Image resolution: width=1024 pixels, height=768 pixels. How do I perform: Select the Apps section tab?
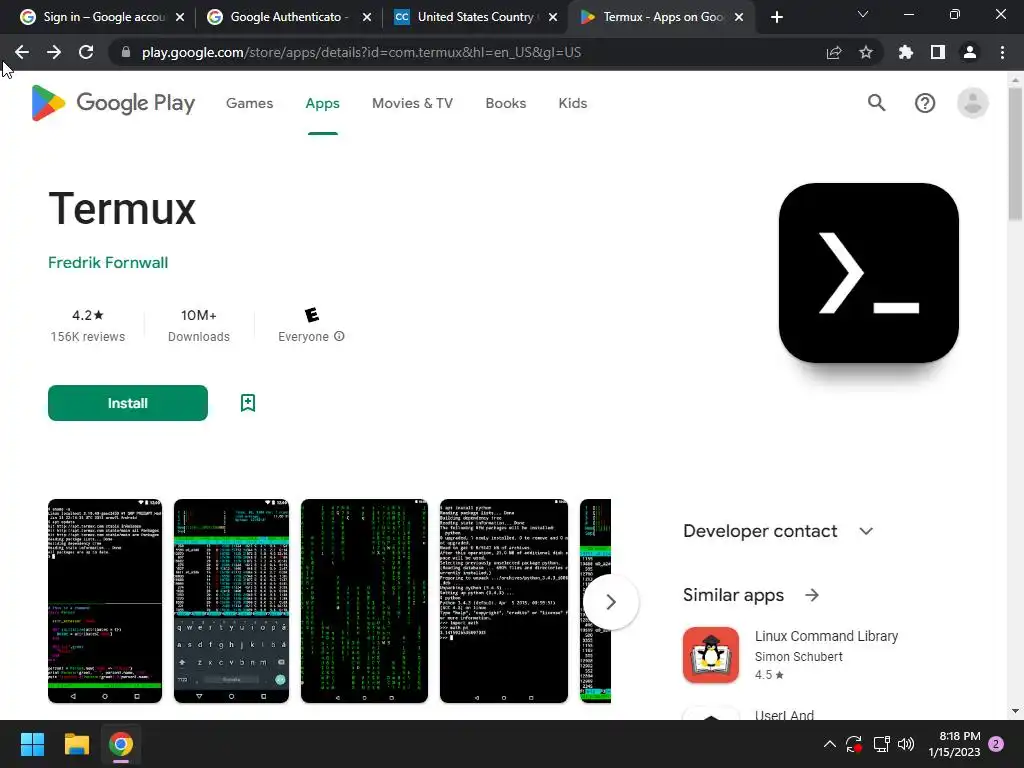323,103
